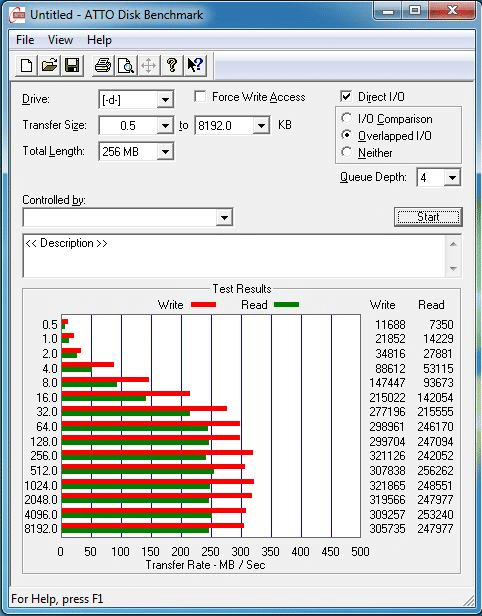Image resolution: width=482 pixels, height=616 pixels.
Task: Print results with the printer icon
Action: click(x=103, y=65)
